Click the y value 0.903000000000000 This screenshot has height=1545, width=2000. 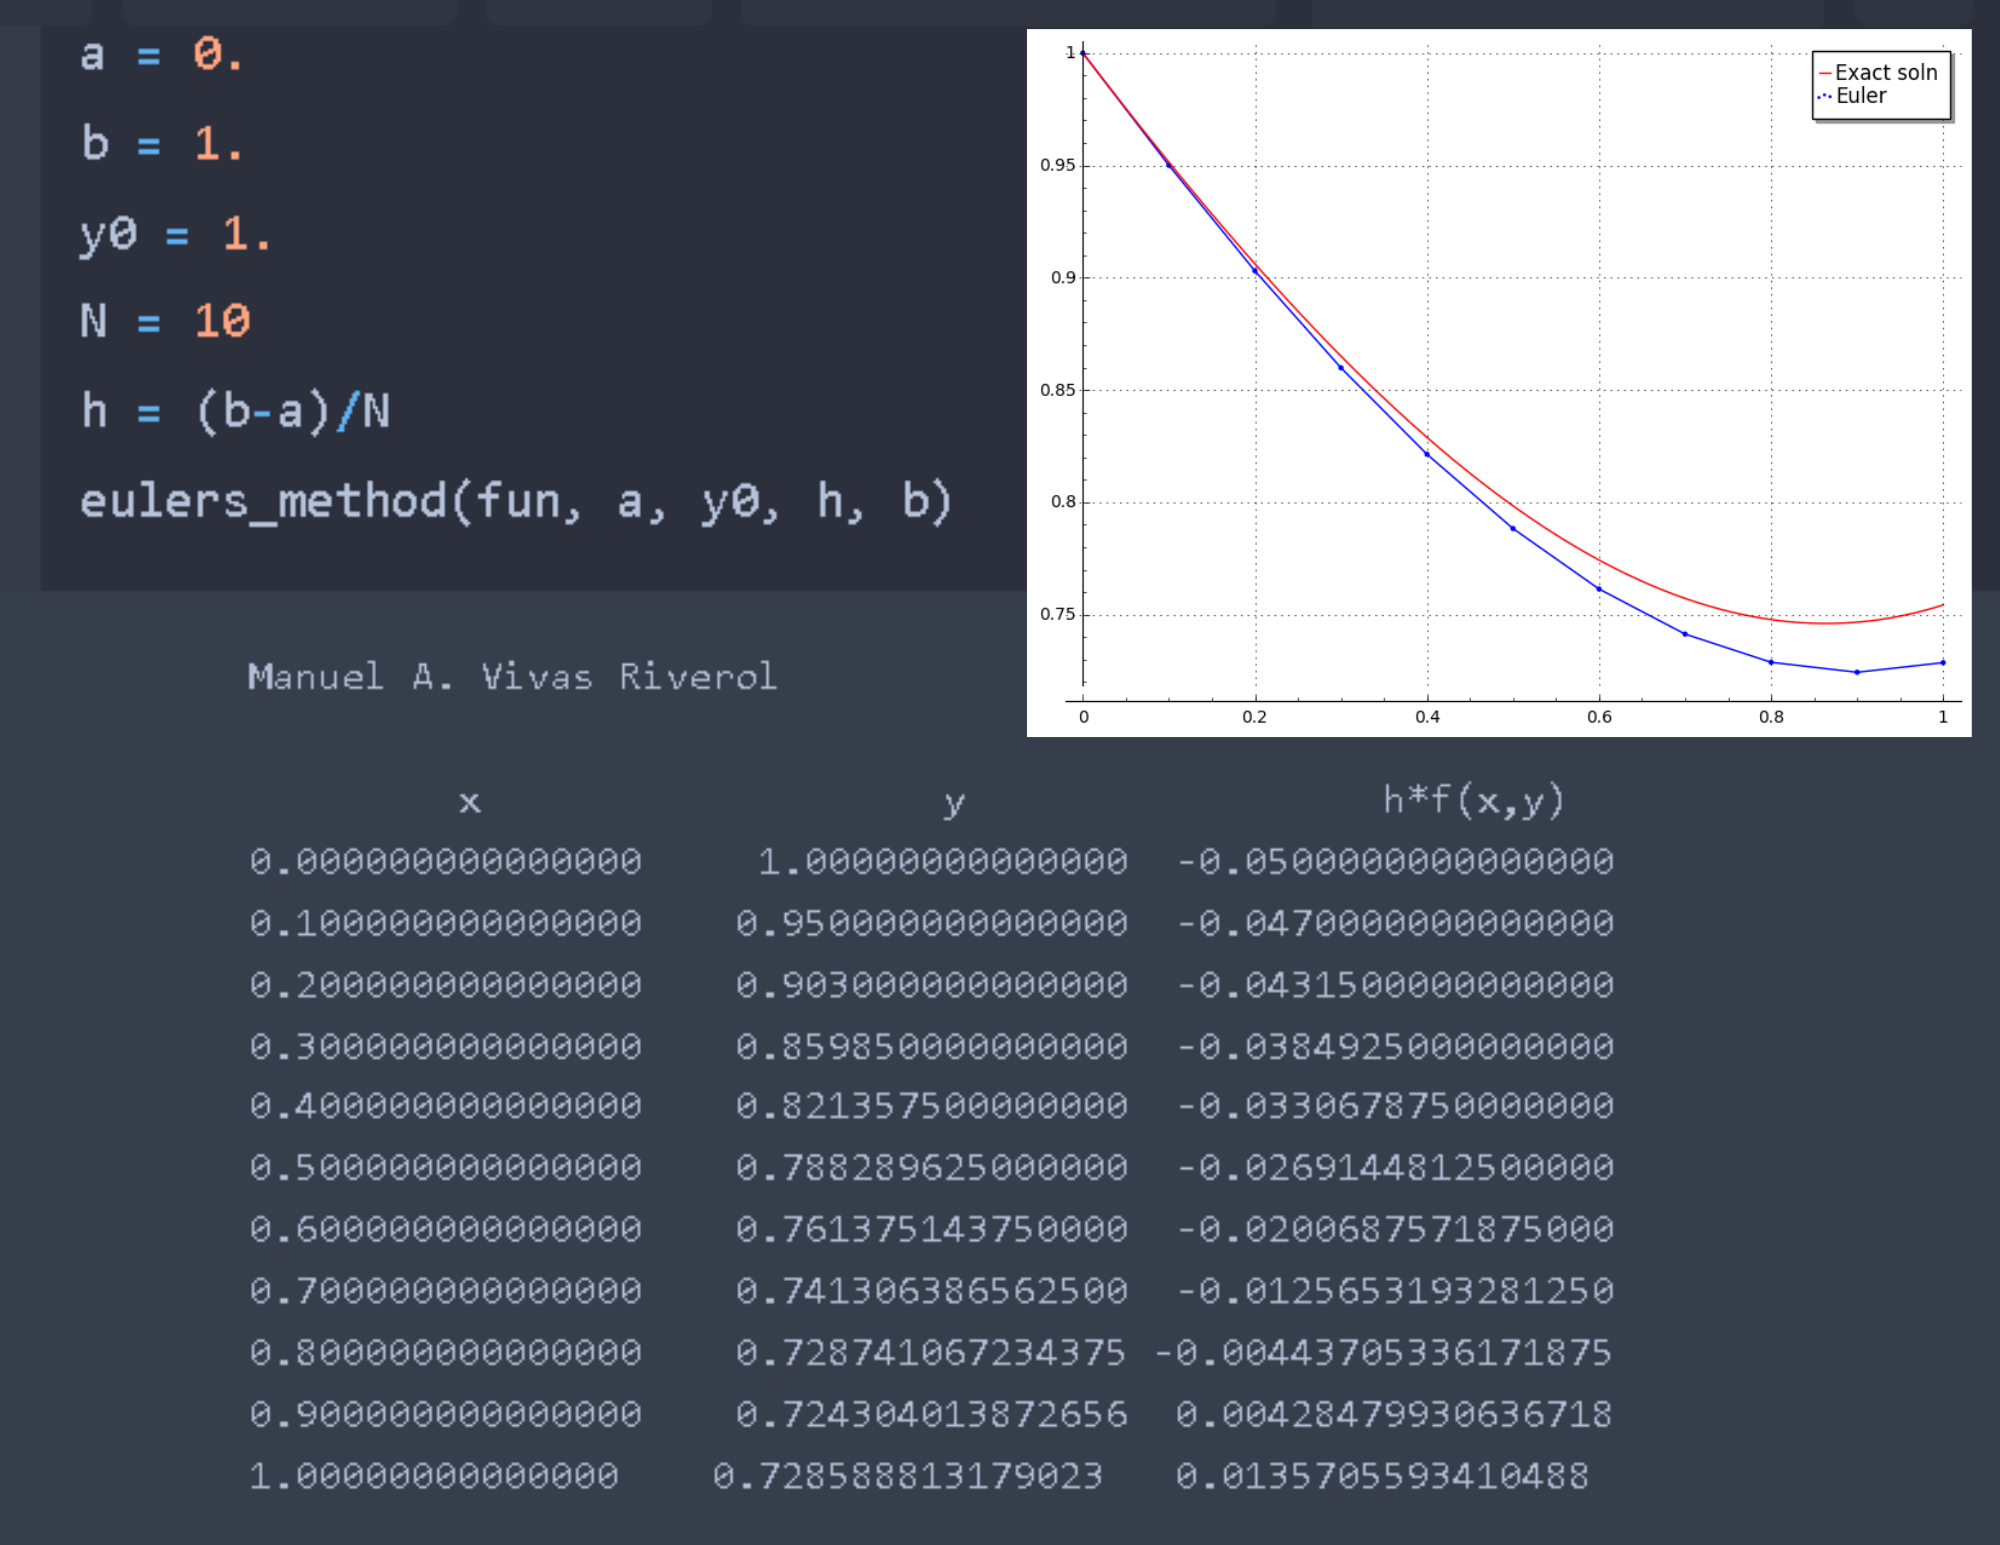[931, 985]
